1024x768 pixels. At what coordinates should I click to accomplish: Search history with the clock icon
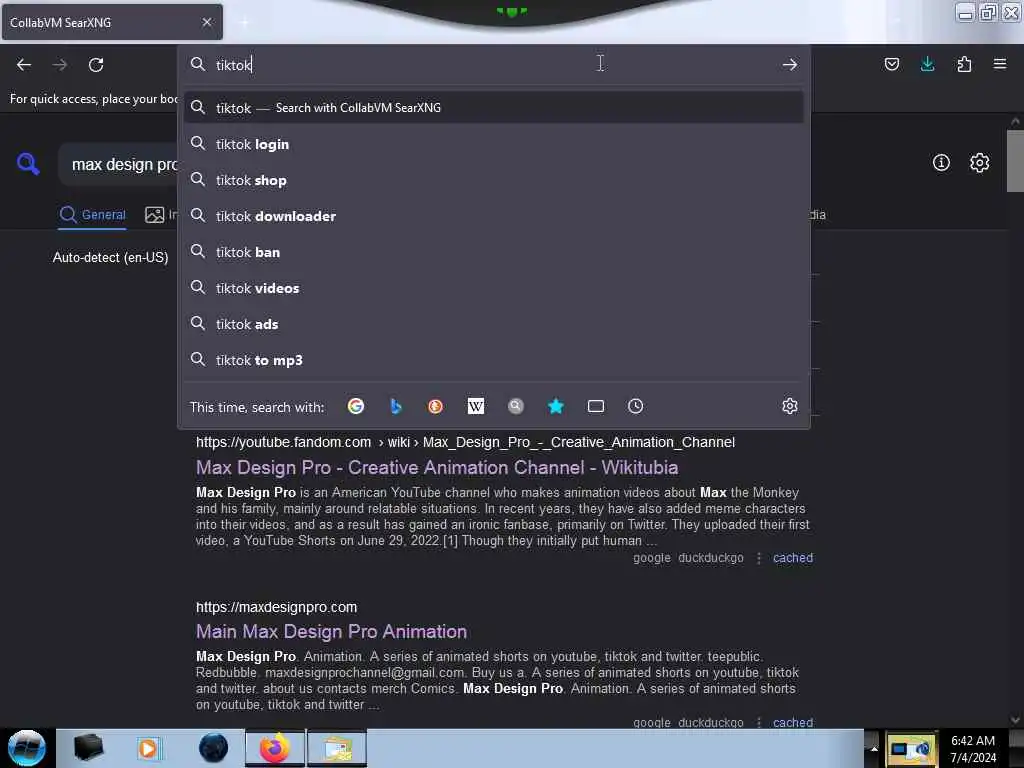(635, 406)
